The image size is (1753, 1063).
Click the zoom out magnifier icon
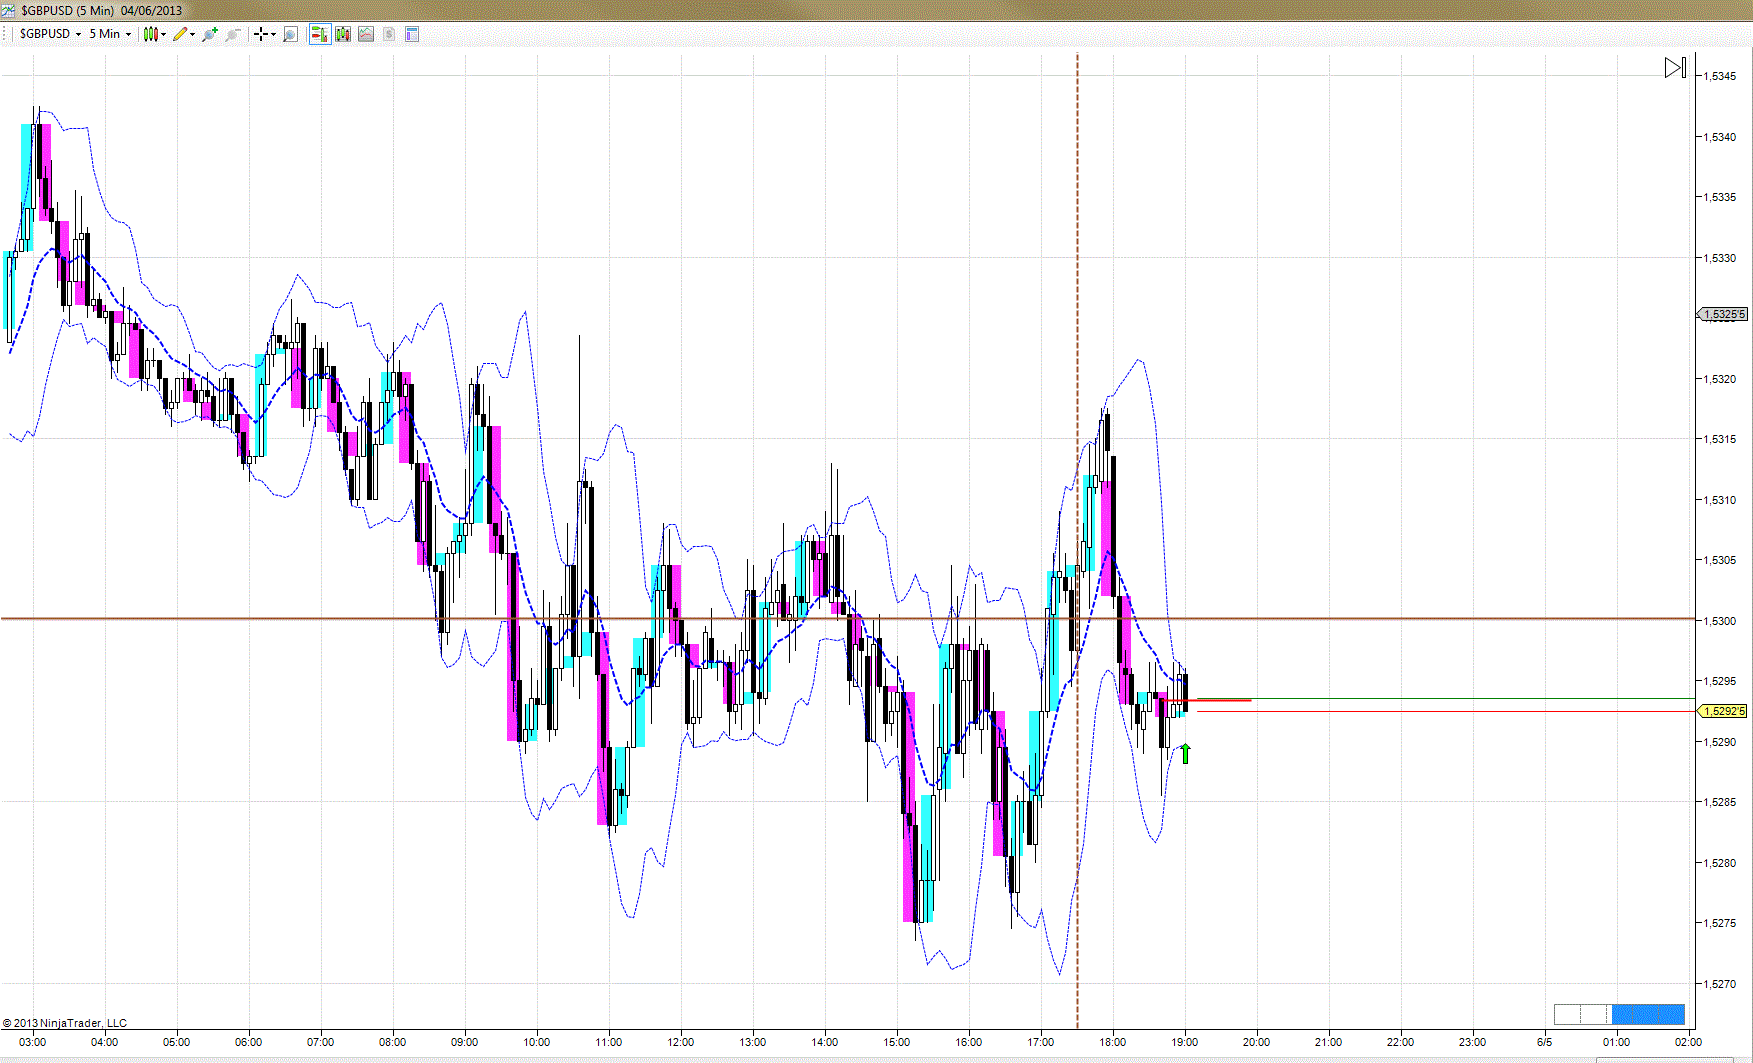click(233, 34)
